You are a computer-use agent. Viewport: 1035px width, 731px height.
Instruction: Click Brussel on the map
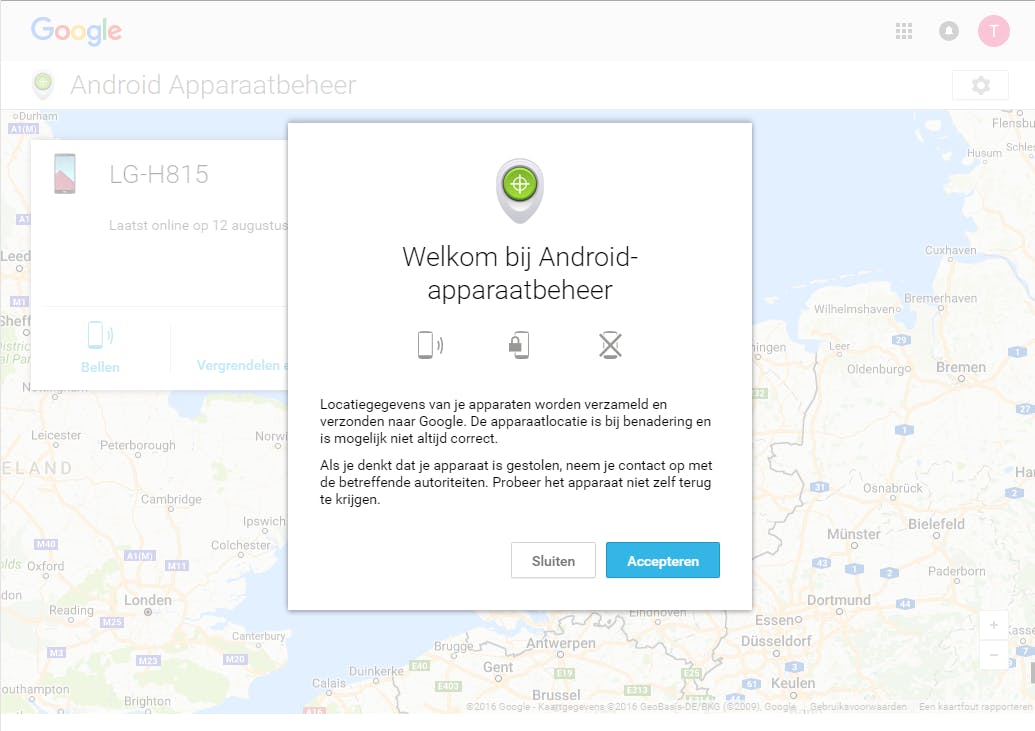556,695
